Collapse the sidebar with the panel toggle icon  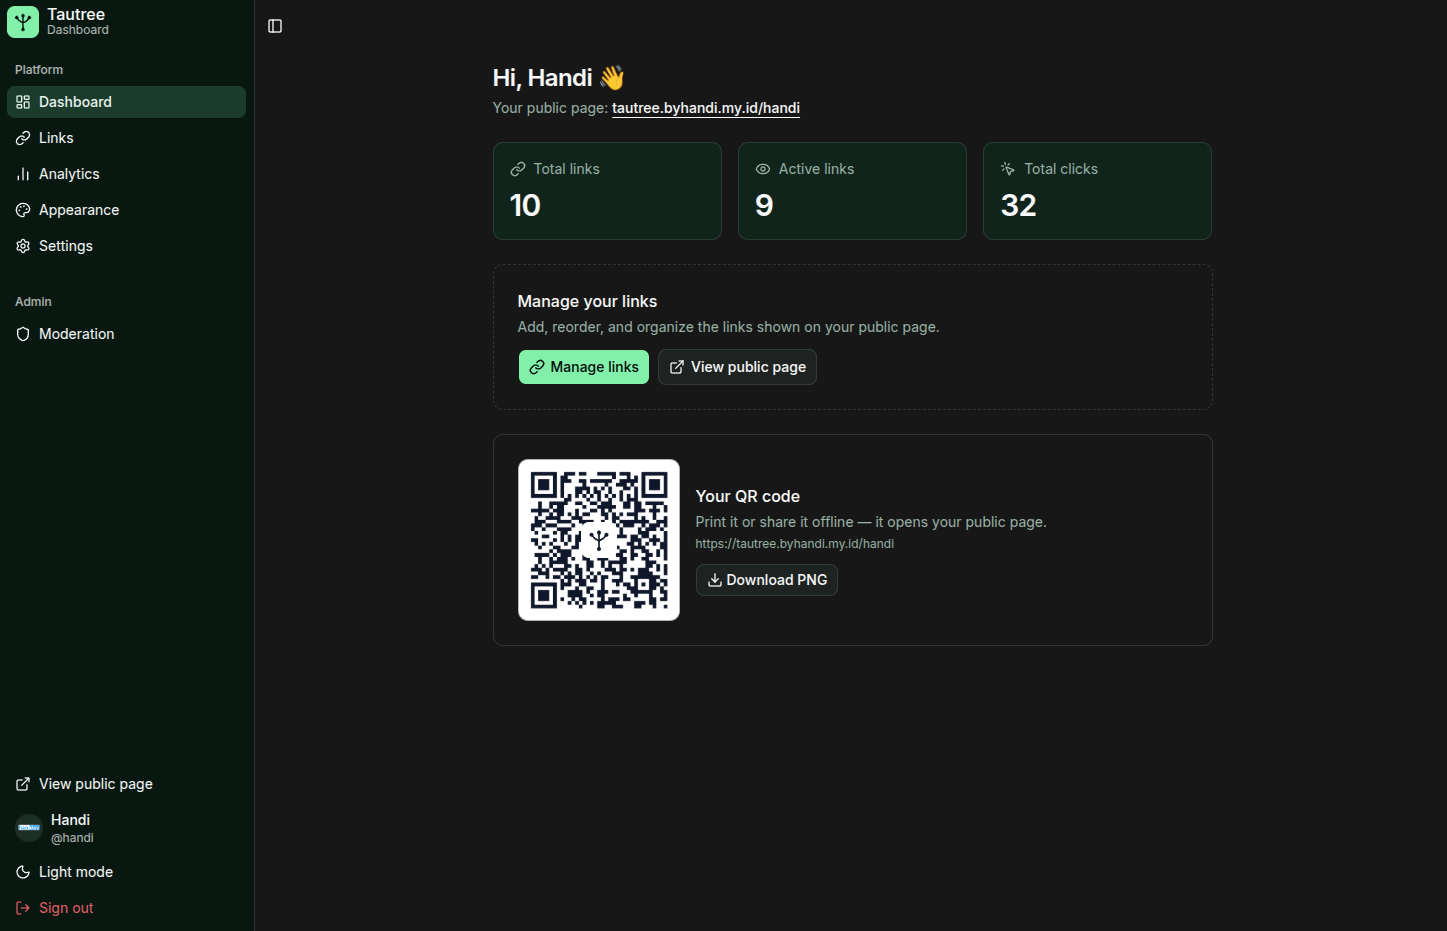(275, 26)
